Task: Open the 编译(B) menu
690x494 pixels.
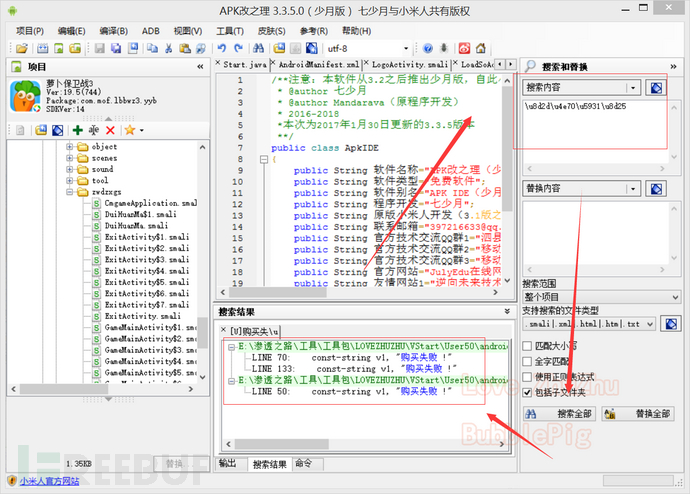Action: (x=114, y=31)
